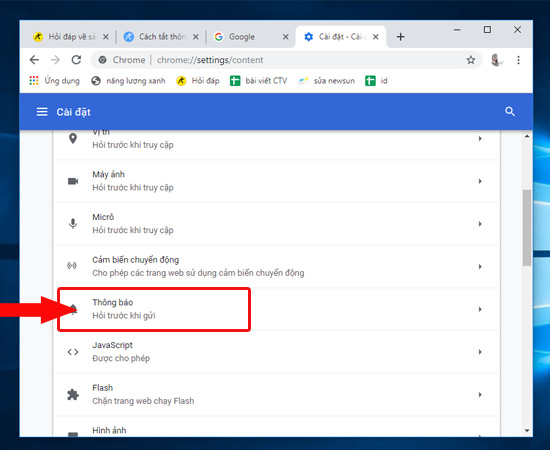This screenshot has height=450, width=550.
Task: Expand the location row arrow
Action: (x=480, y=139)
